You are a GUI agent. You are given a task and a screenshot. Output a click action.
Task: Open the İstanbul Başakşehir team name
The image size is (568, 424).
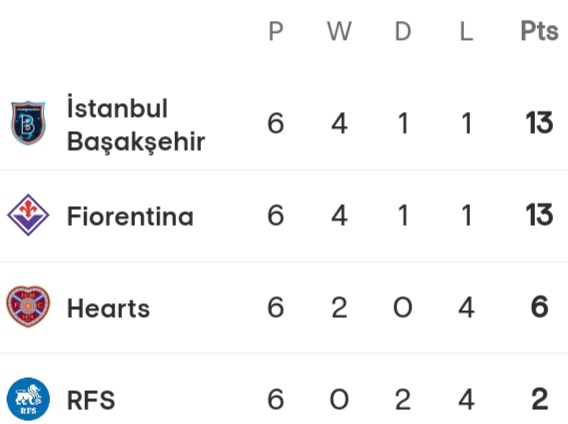[x=136, y=124]
